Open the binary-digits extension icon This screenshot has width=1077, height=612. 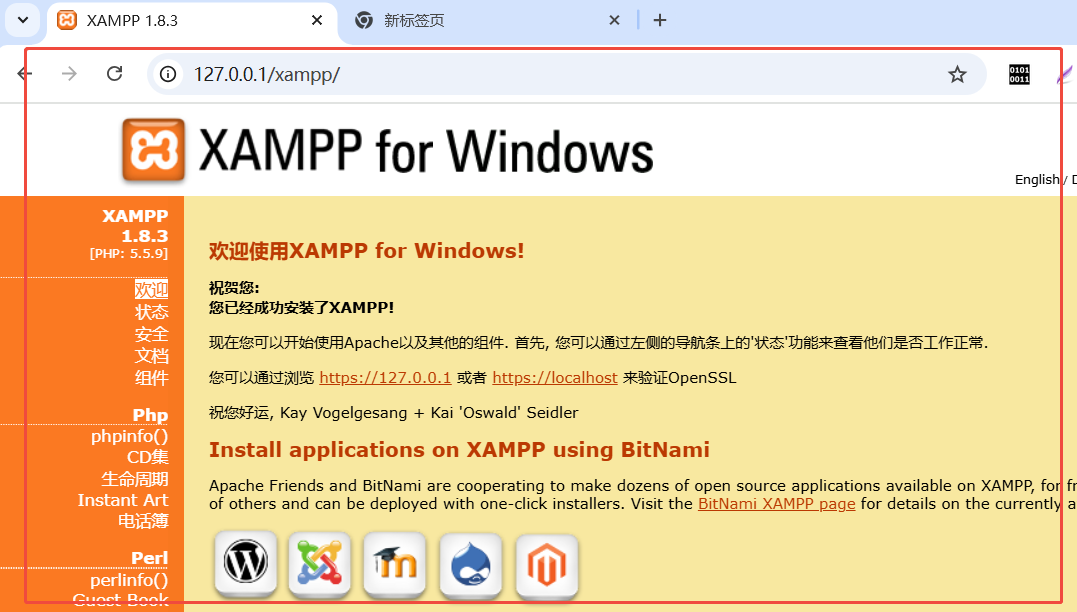[1019, 74]
